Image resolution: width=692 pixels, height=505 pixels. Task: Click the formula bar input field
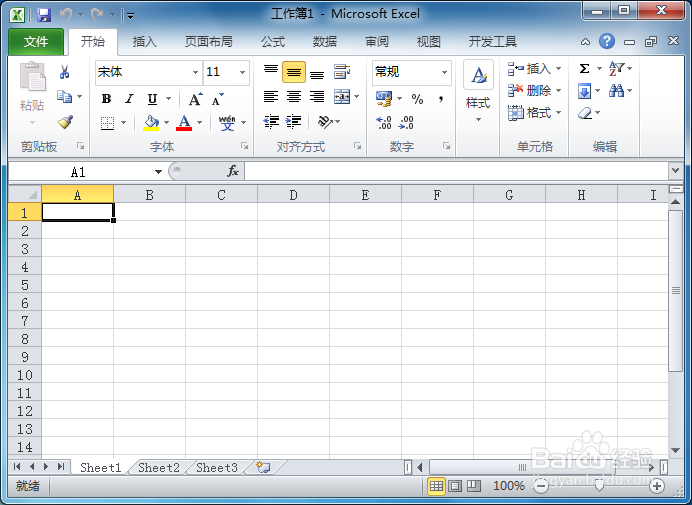[x=457, y=171]
